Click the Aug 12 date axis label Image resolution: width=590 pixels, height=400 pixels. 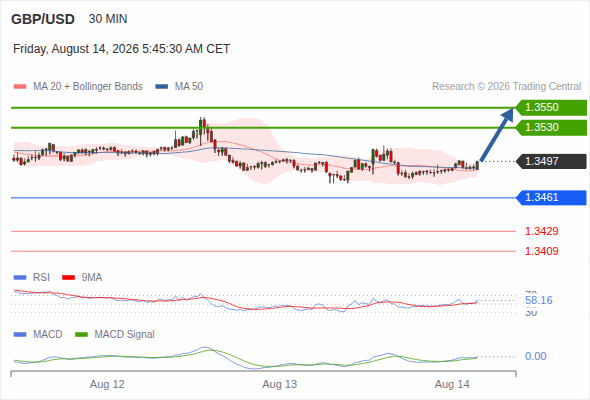point(107,384)
